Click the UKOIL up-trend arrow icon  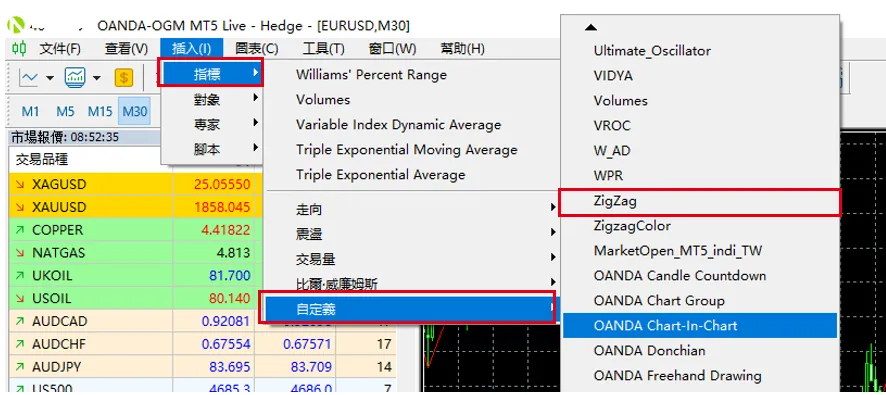(21, 276)
